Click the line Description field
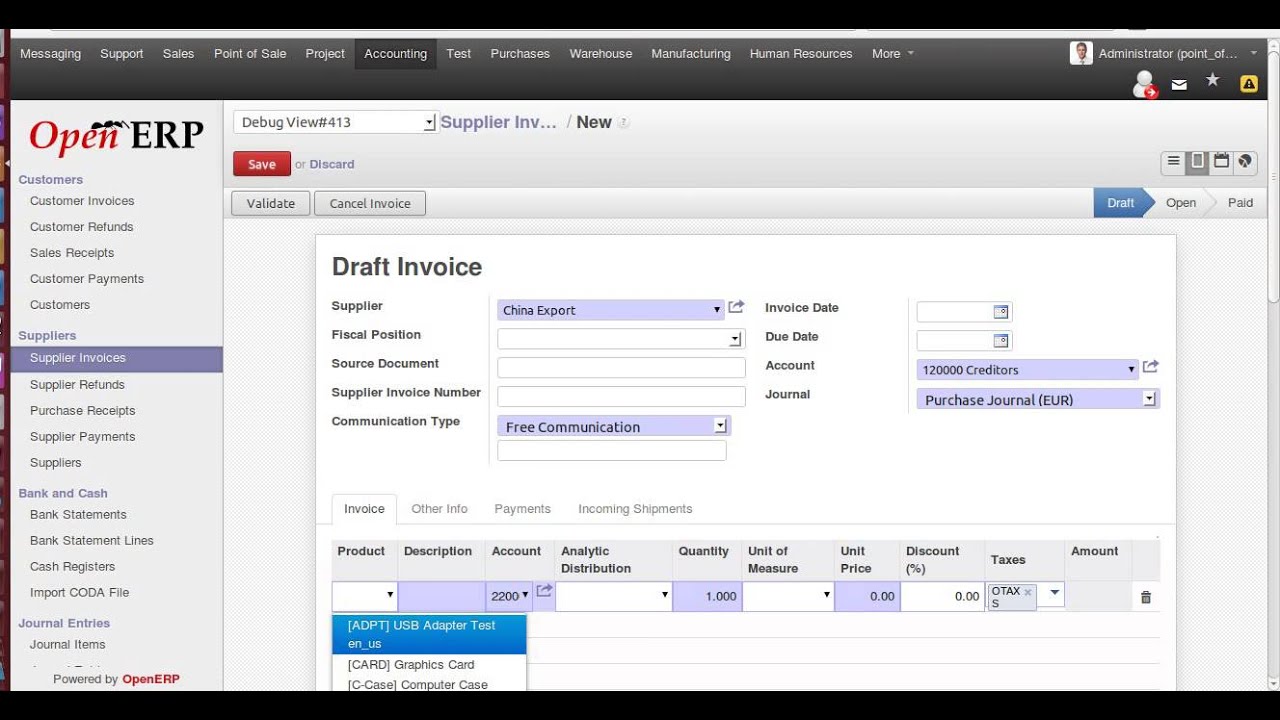Screen dimensions: 1280x720 [441, 596]
